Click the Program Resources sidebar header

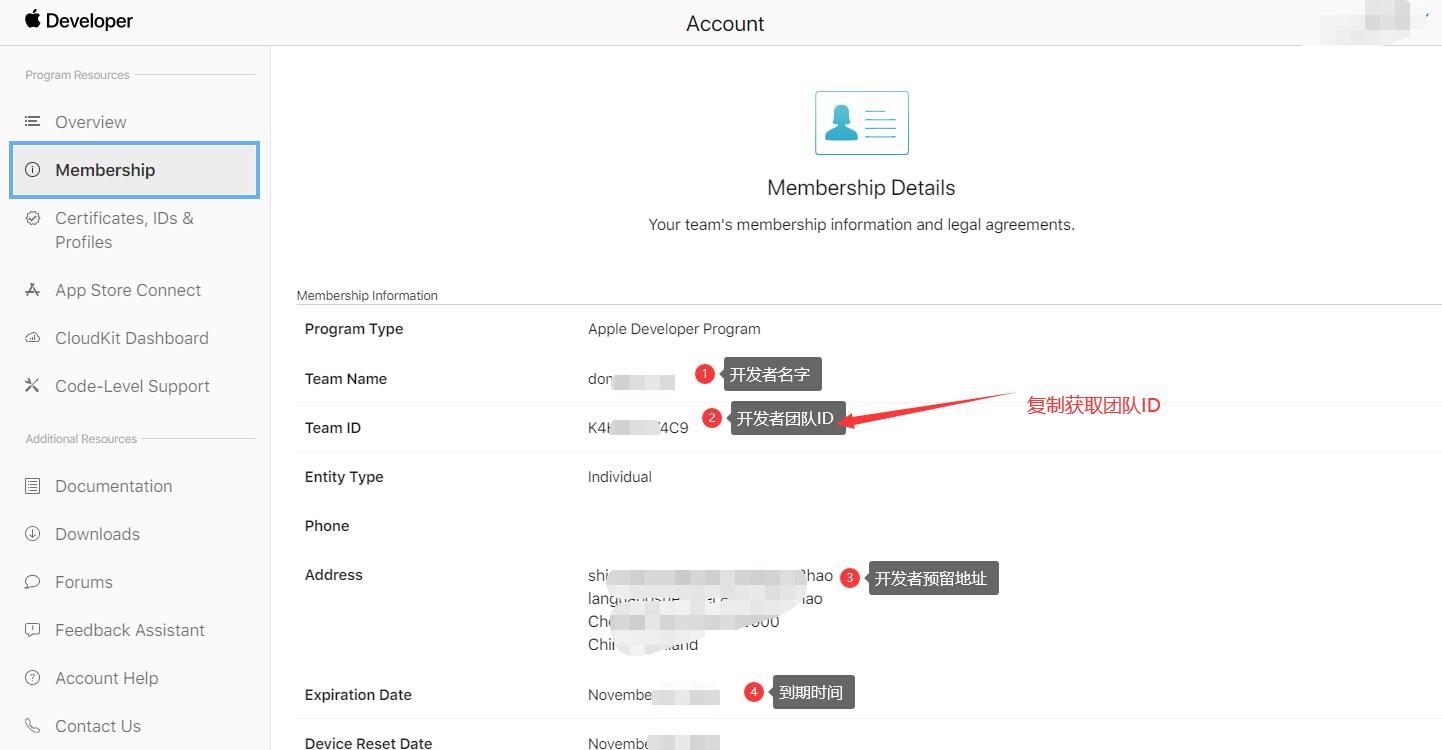[77, 75]
